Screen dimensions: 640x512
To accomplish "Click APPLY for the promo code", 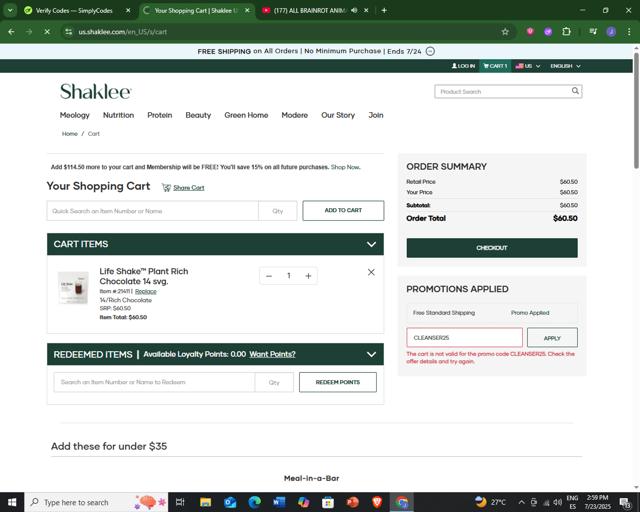I will pyautogui.click(x=552, y=338).
